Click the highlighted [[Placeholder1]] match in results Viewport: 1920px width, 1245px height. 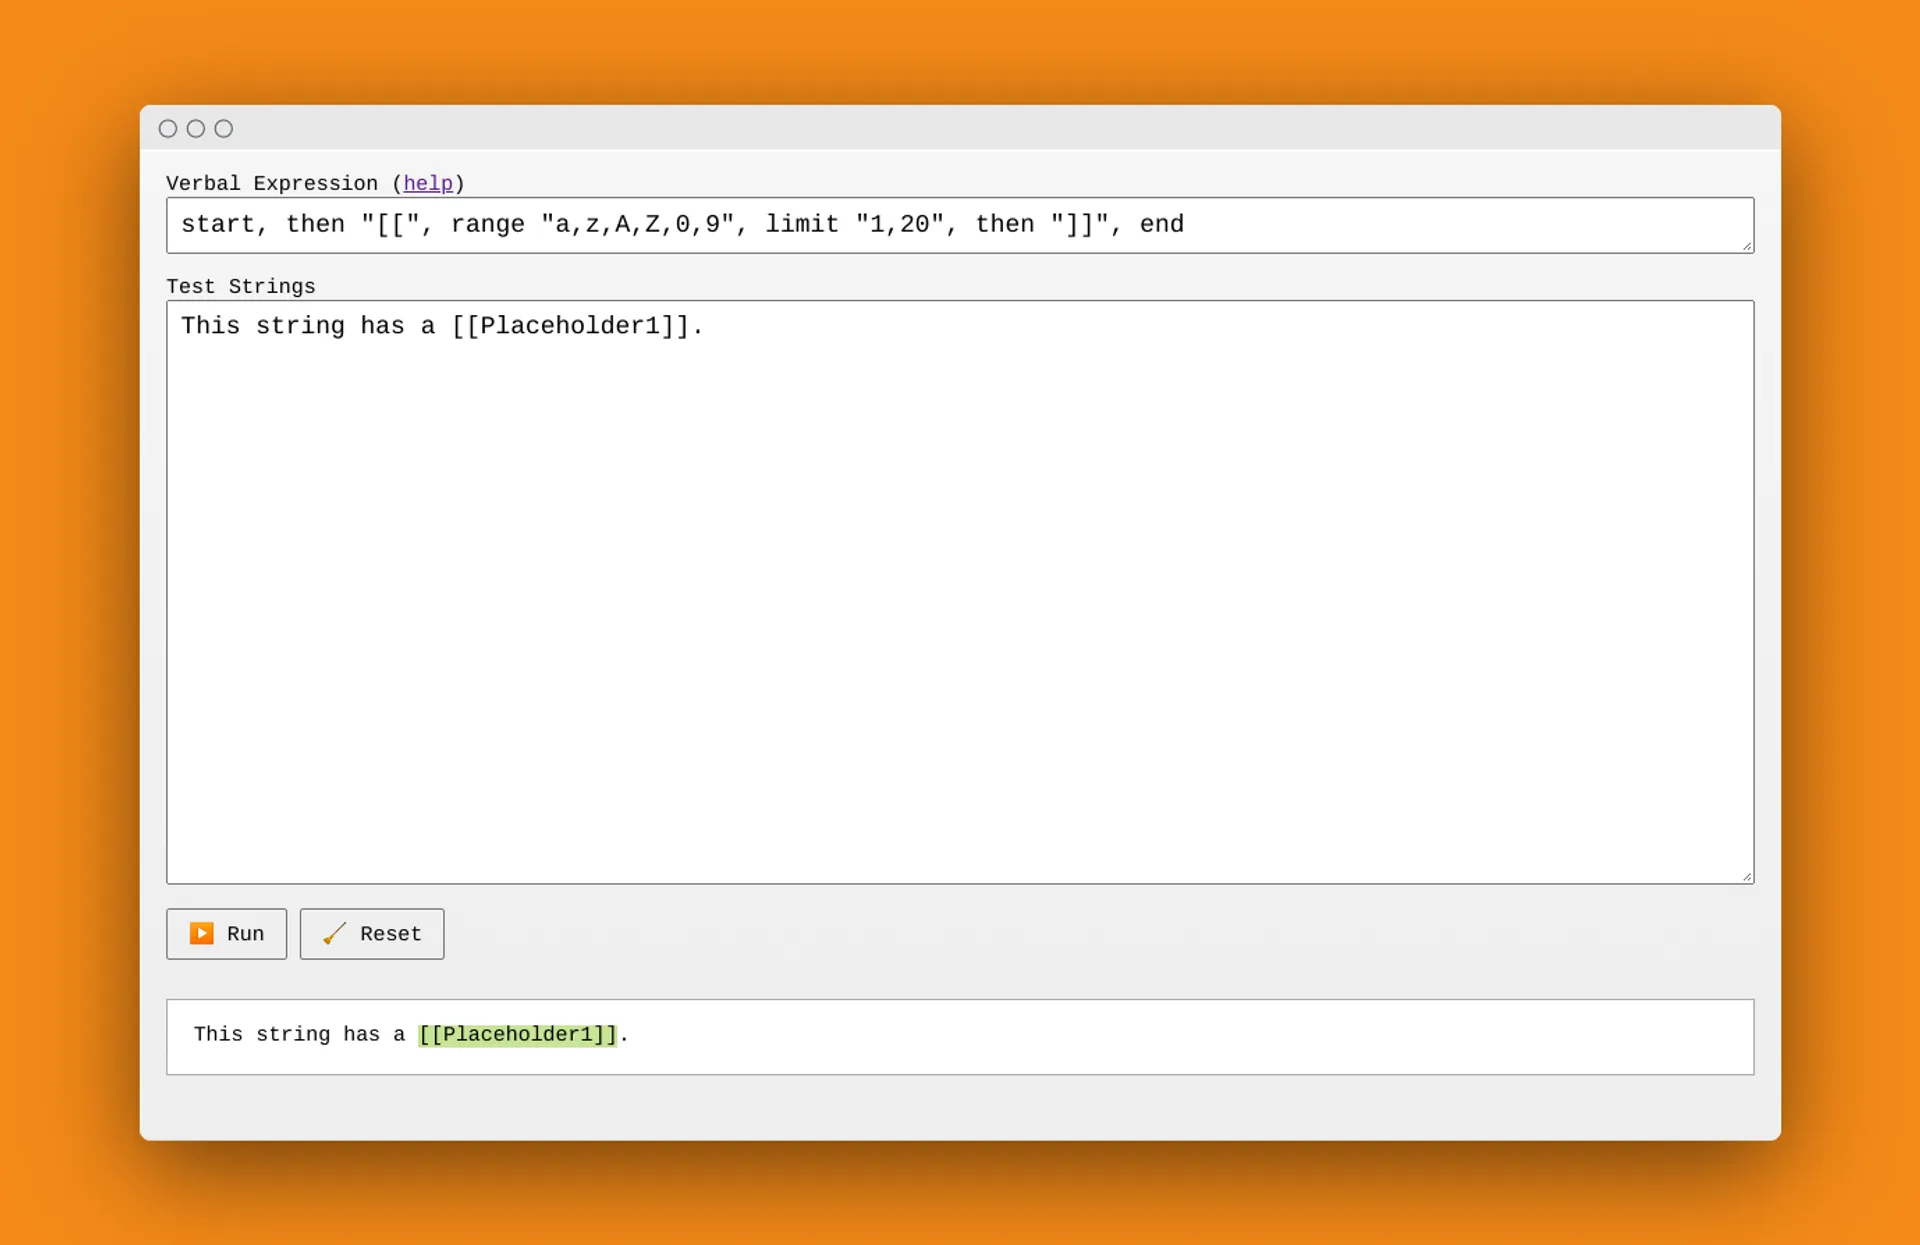[518, 1035]
